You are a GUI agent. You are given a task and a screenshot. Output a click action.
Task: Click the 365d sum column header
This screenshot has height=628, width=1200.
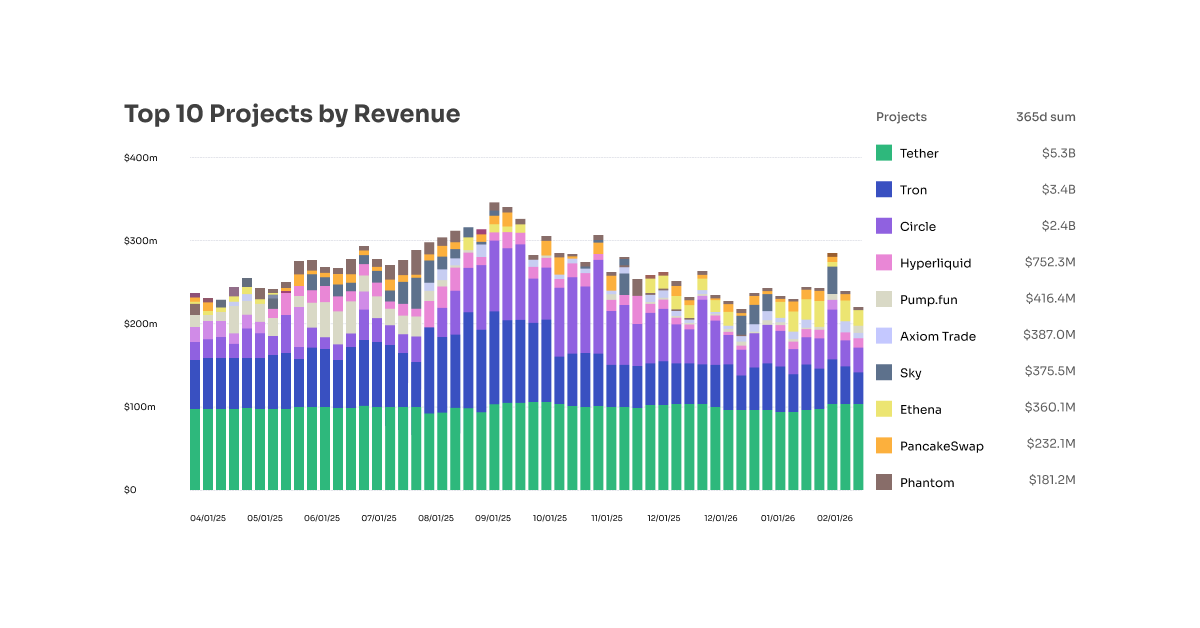pos(1045,117)
